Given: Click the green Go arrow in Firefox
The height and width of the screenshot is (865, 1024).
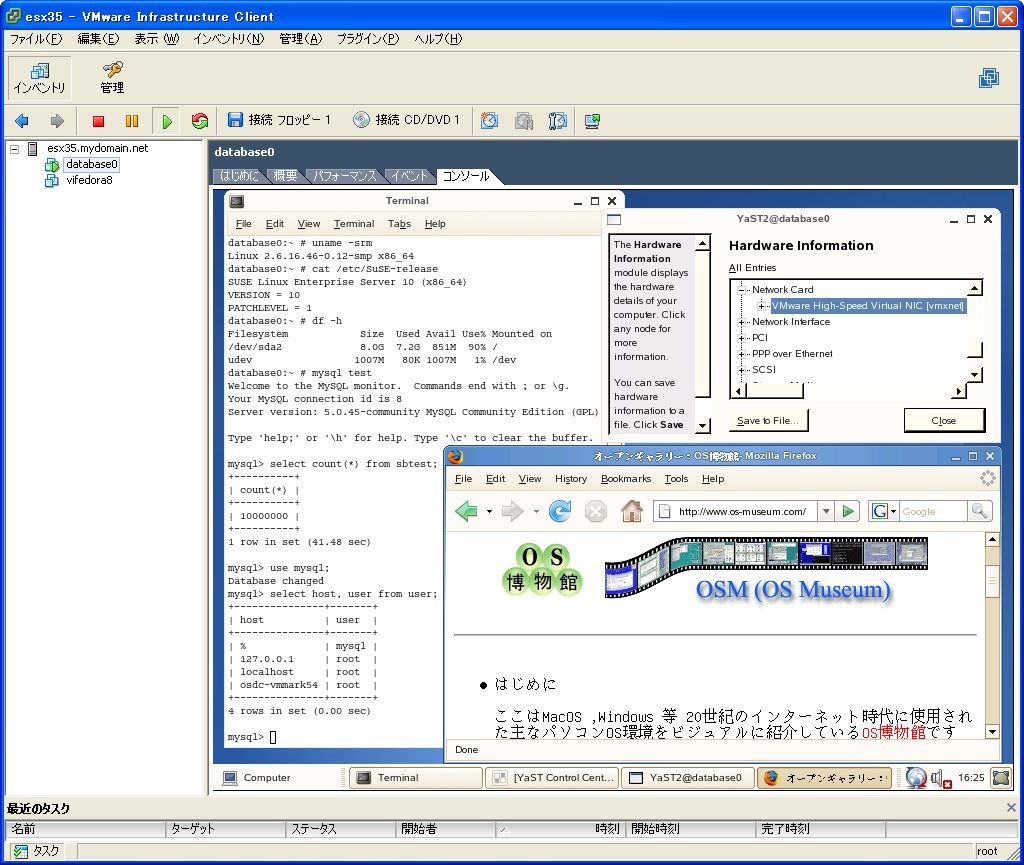Looking at the screenshot, I should pos(848,511).
